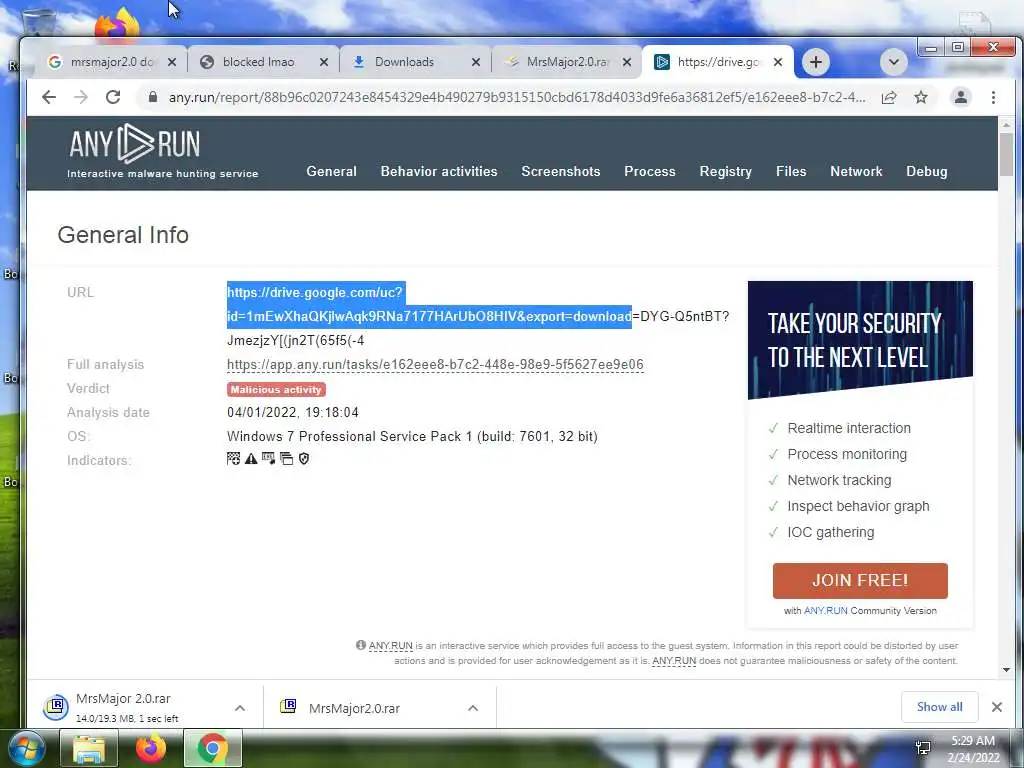1024x768 pixels.
Task: Open the tab search dropdown arrow
Action: click(x=894, y=62)
